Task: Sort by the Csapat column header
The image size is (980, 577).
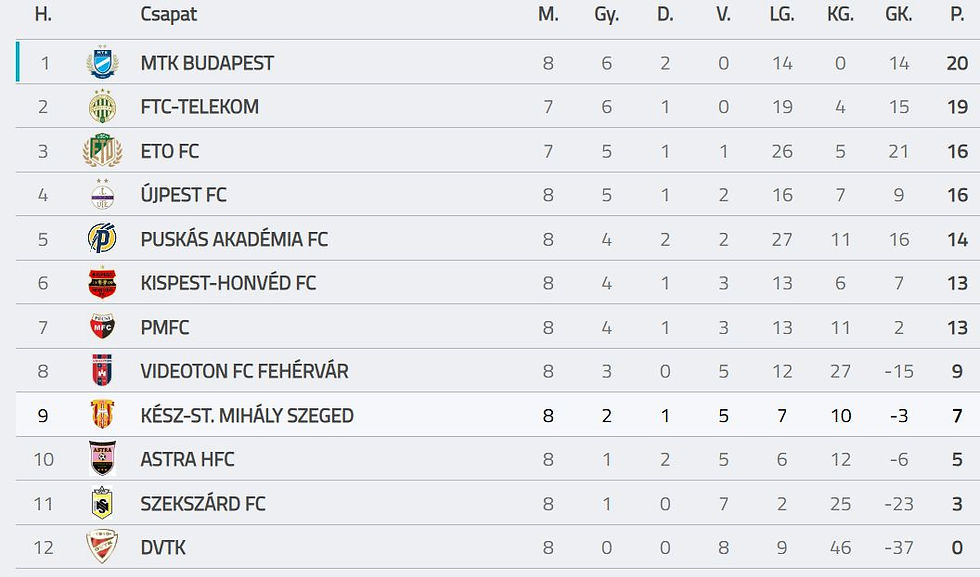Action: (169, 14)
